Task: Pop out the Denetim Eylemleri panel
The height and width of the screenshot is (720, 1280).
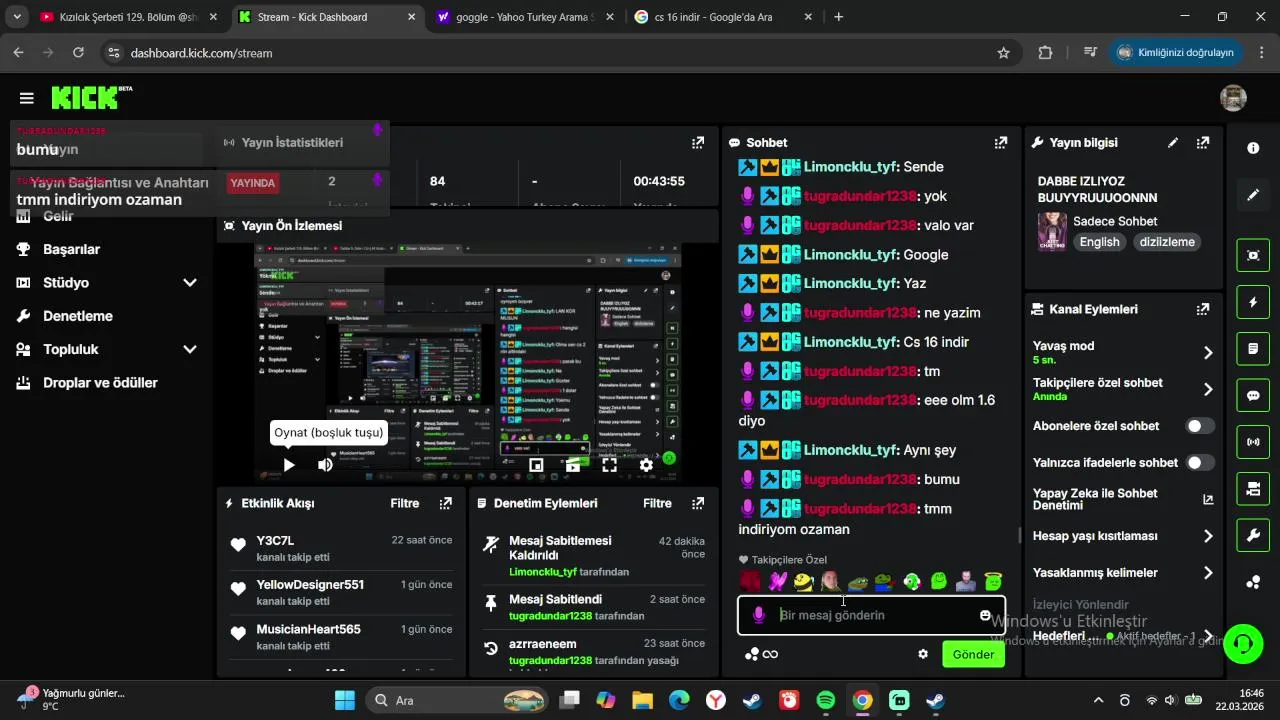Action: [x=698, y=503]
